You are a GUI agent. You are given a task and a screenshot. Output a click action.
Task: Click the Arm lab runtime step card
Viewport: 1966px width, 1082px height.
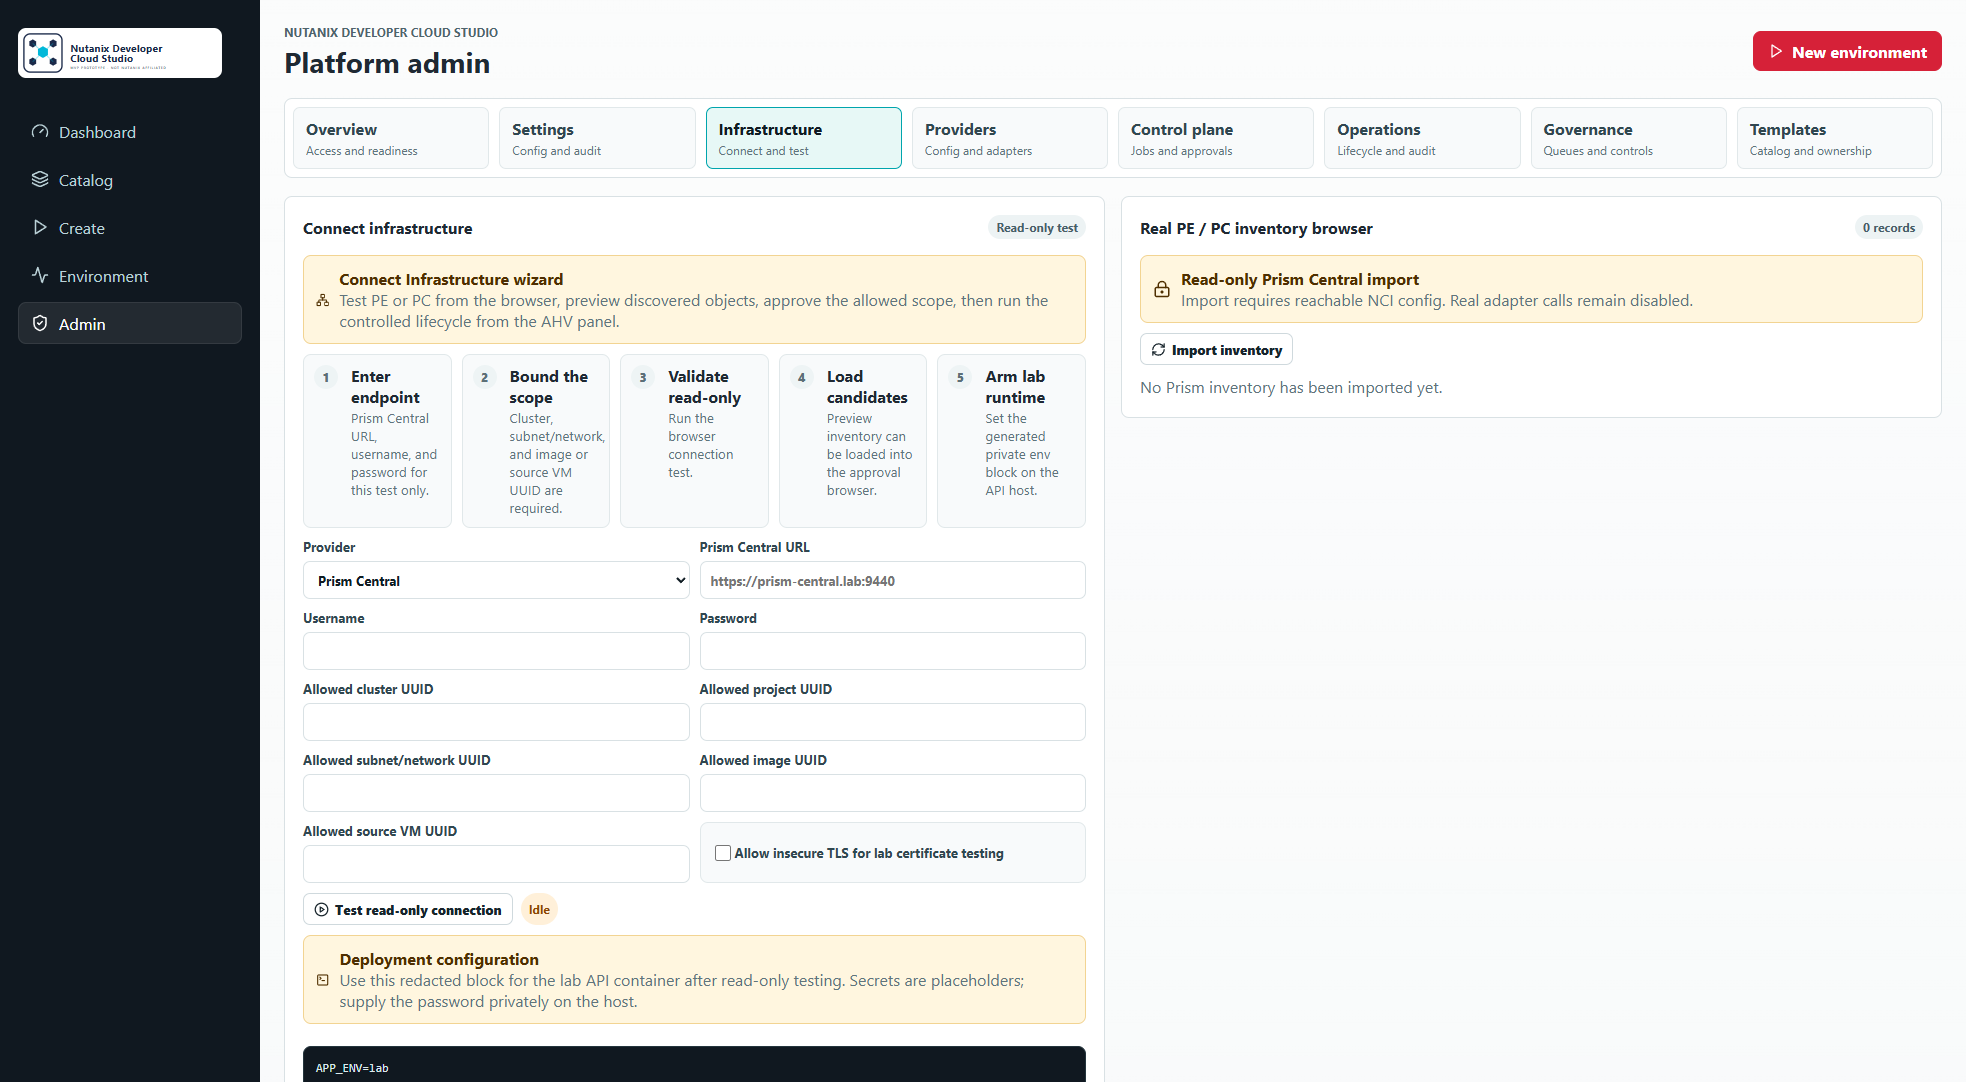click(1011, 441)
